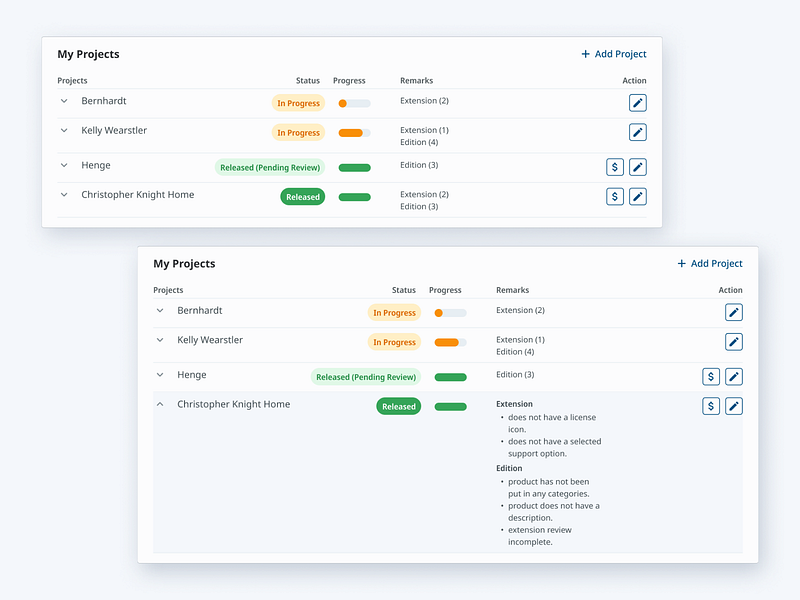Open Add Project in the top card
The height and width of the screenshot is (600, 800).
[613, 54]
